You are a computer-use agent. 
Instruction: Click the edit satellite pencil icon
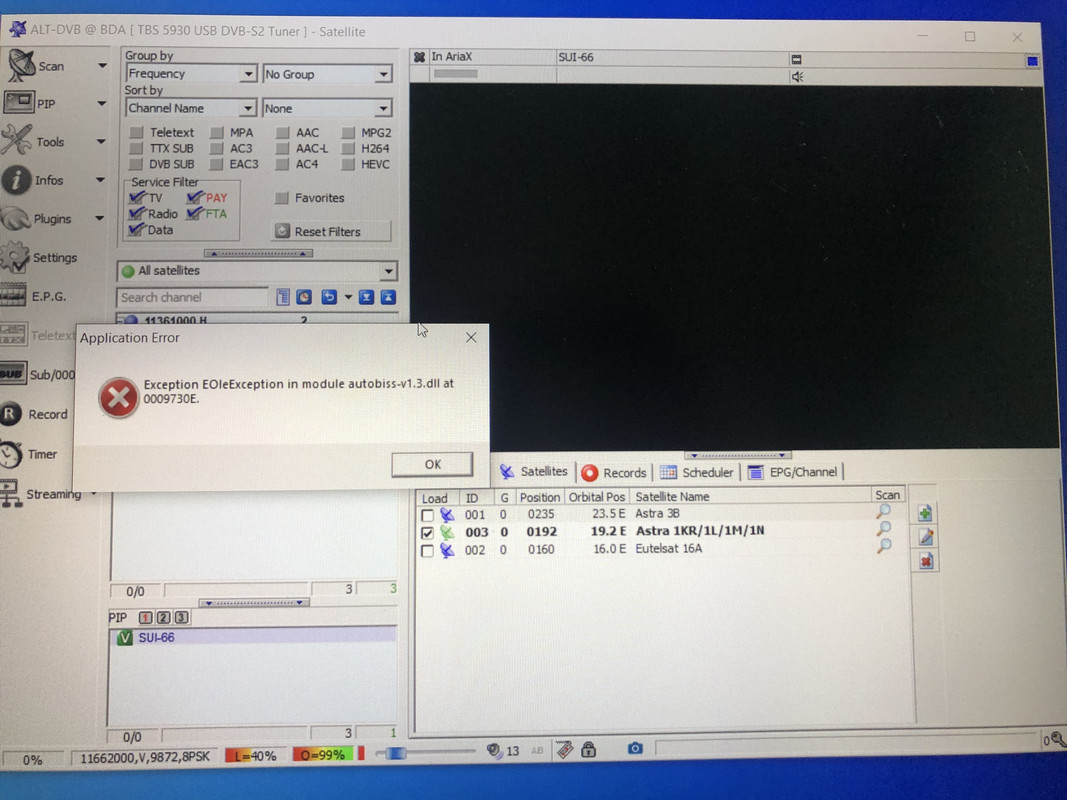925,537
